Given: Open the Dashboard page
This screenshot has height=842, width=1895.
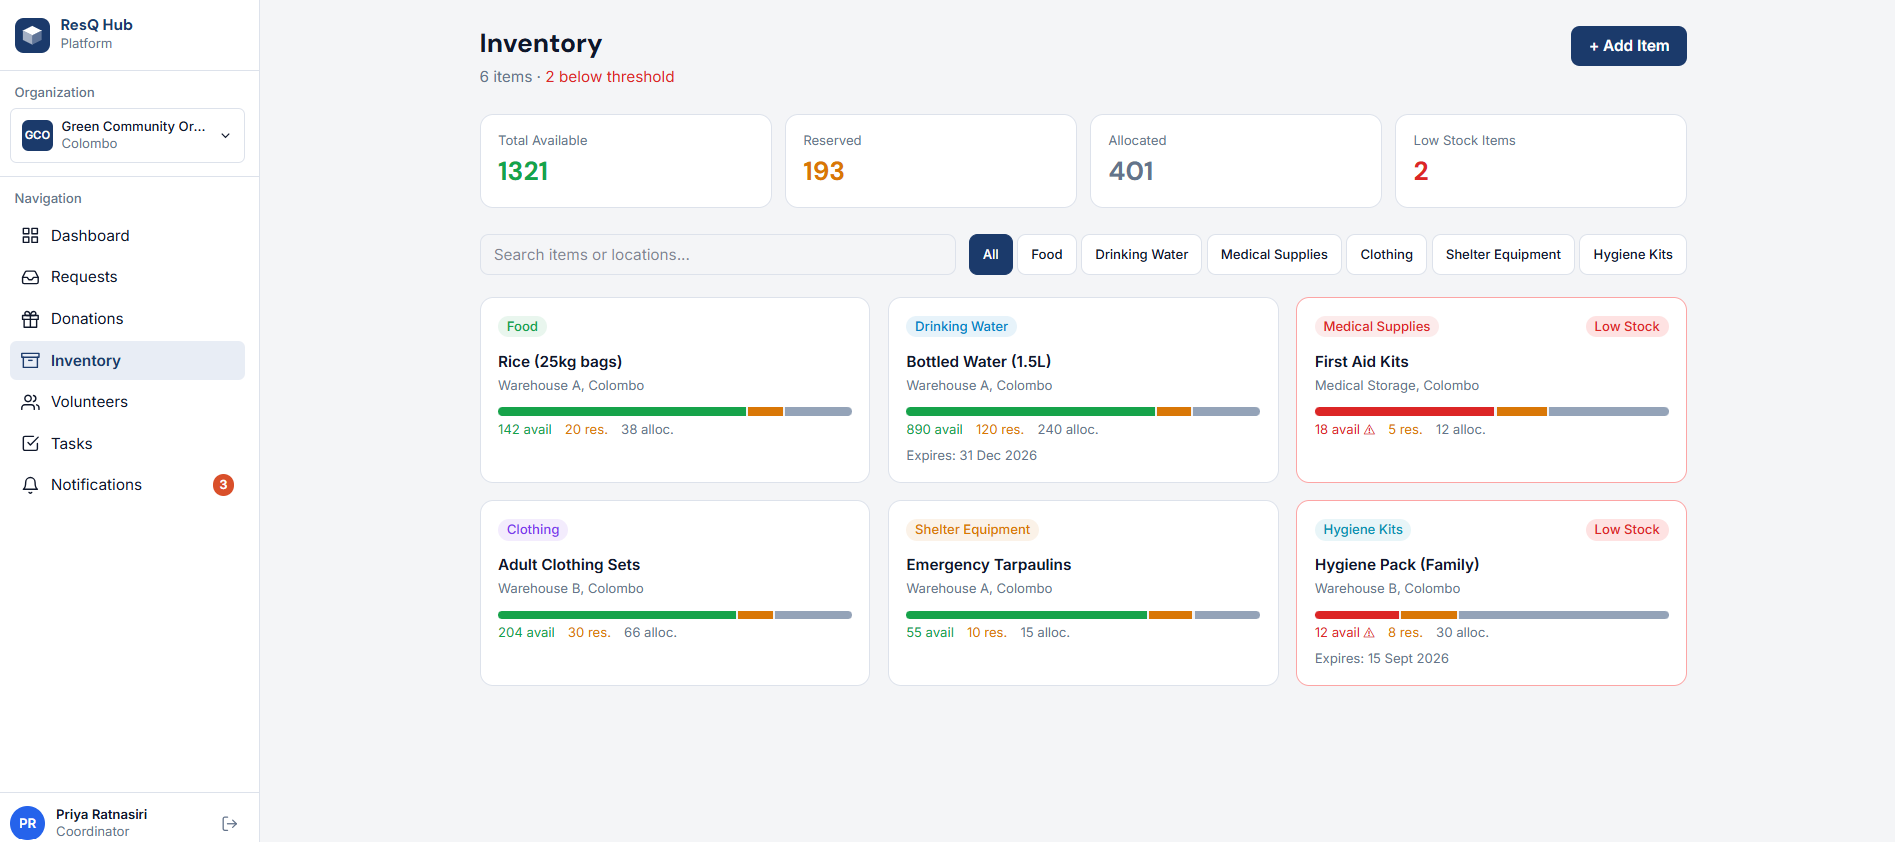Looking at the screenshot, I should [127, 236].
